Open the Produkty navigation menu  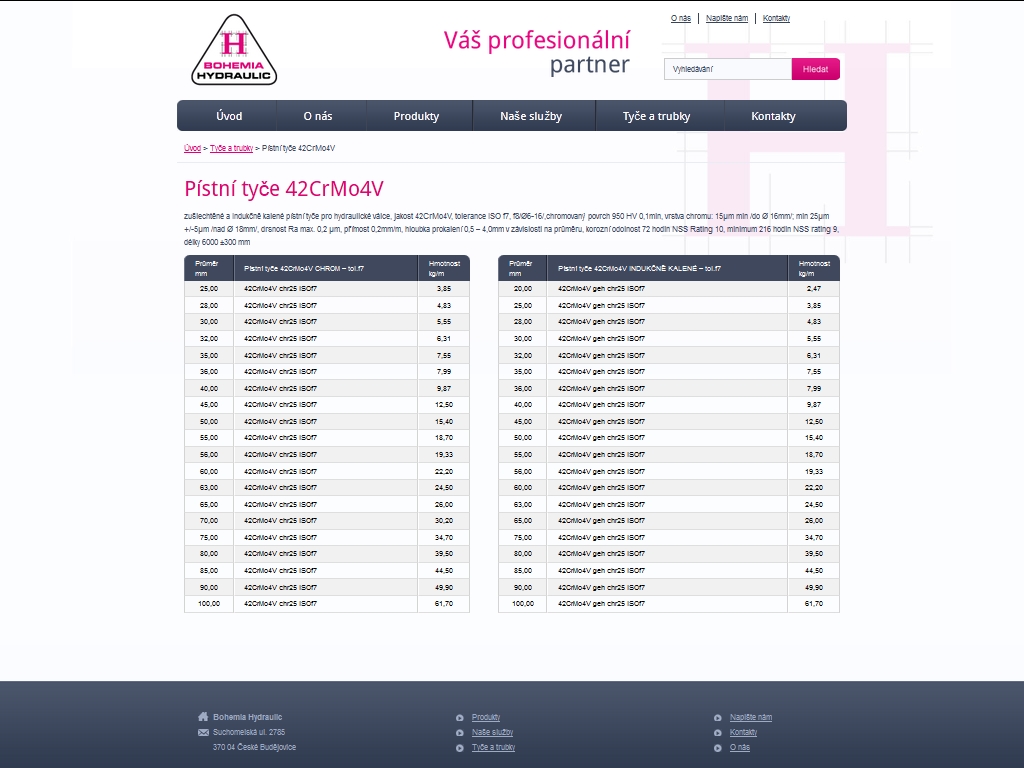[x=416, y=116]
